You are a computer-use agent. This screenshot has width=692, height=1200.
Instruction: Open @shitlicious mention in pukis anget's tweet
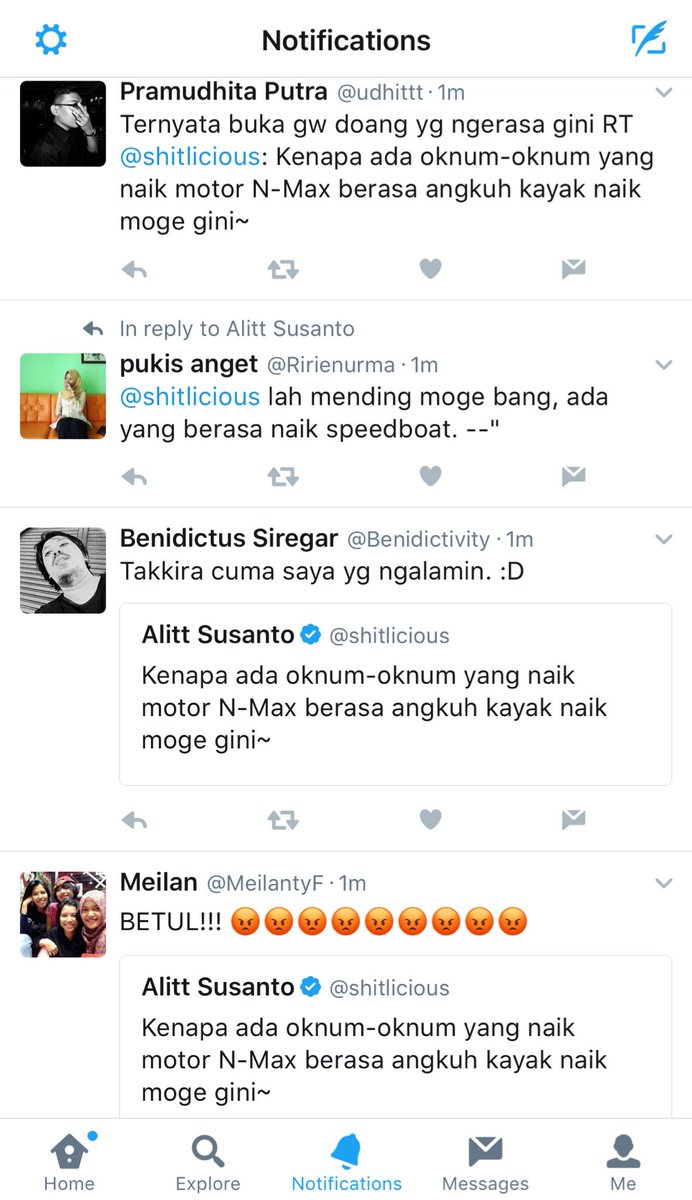coord(190,397)
